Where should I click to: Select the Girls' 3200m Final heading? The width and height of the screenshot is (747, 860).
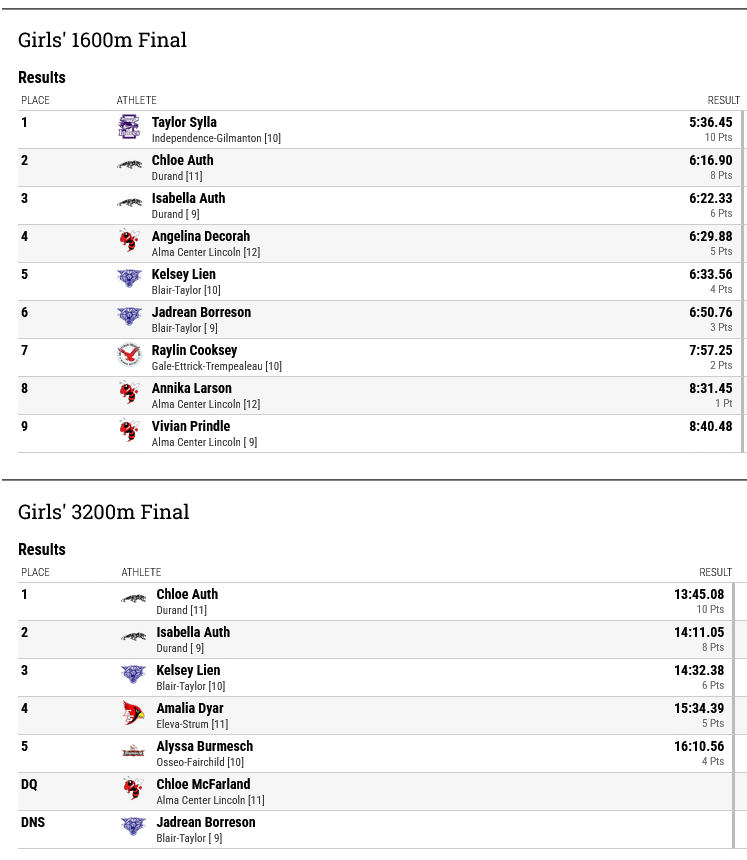click(x=104, y=512)
